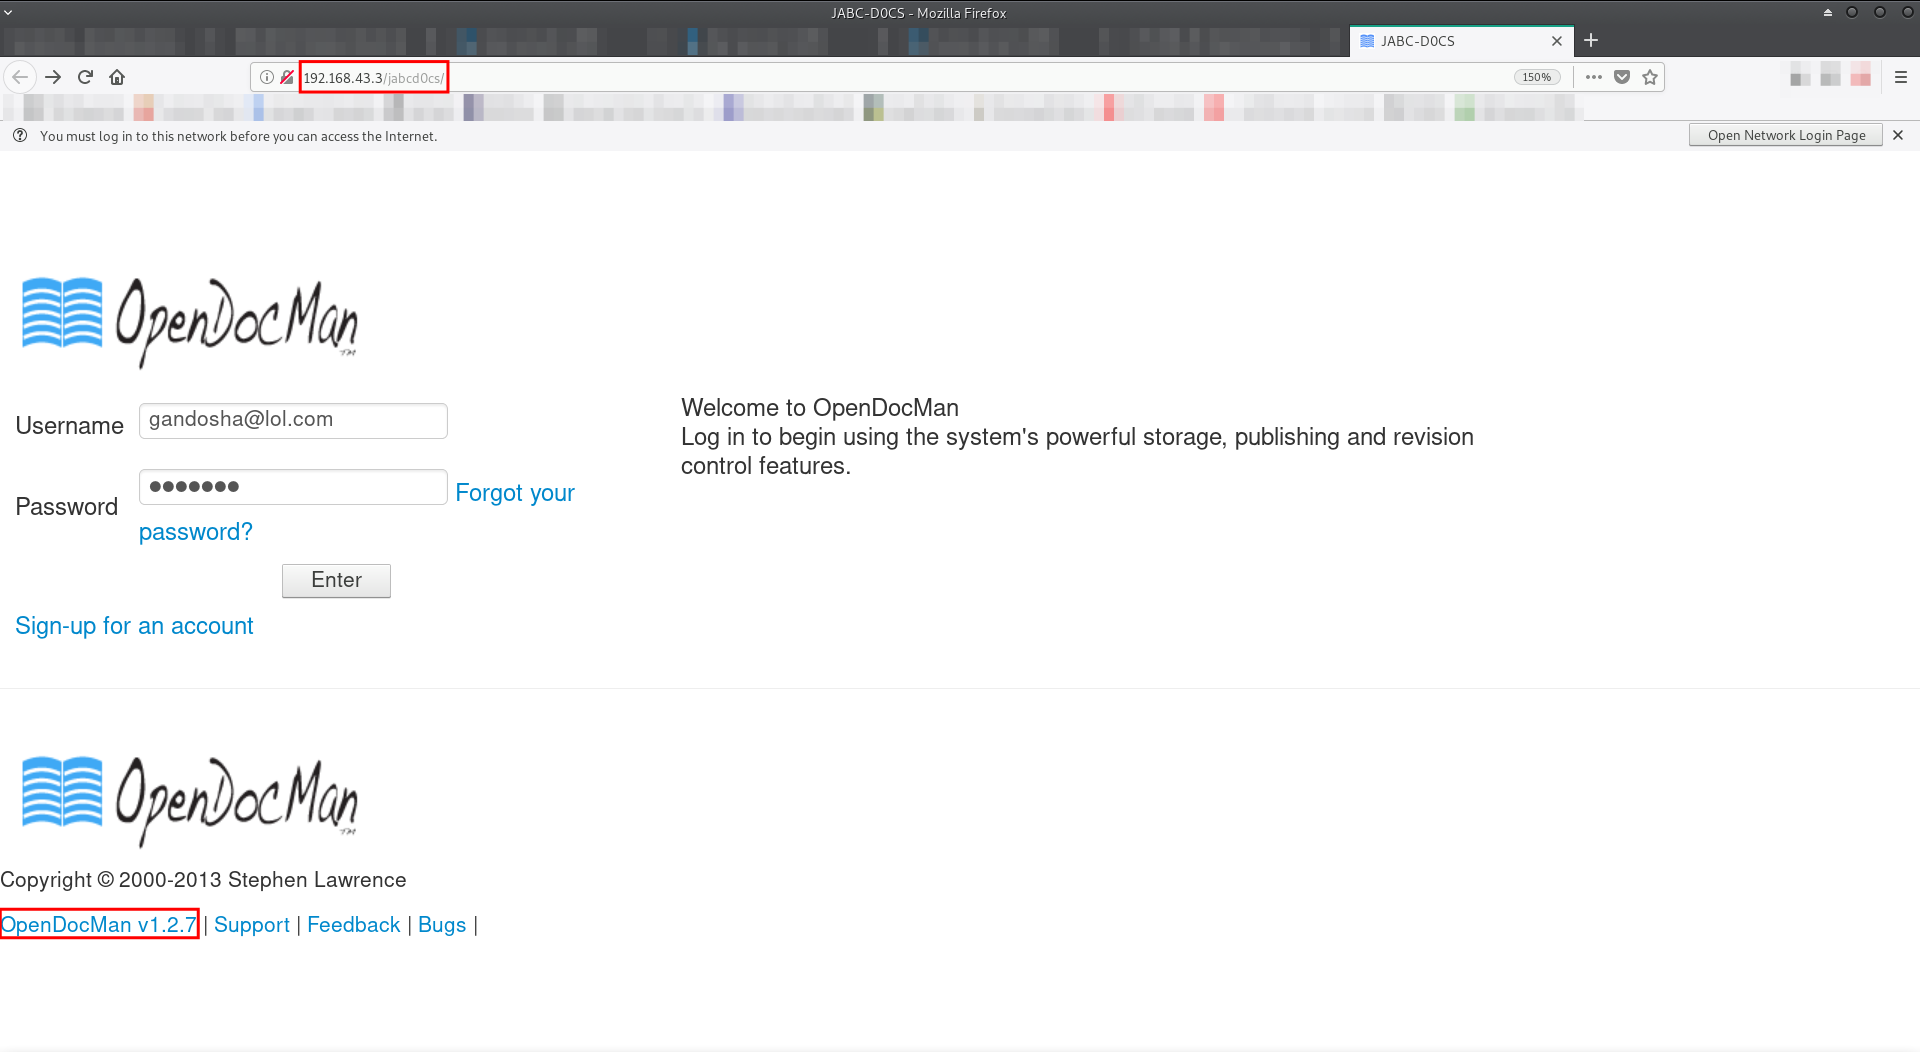Reset zoom via 150% indicator
Image resolution: width=1920 pixels, height=1052 pixels.
point(1537,77)
